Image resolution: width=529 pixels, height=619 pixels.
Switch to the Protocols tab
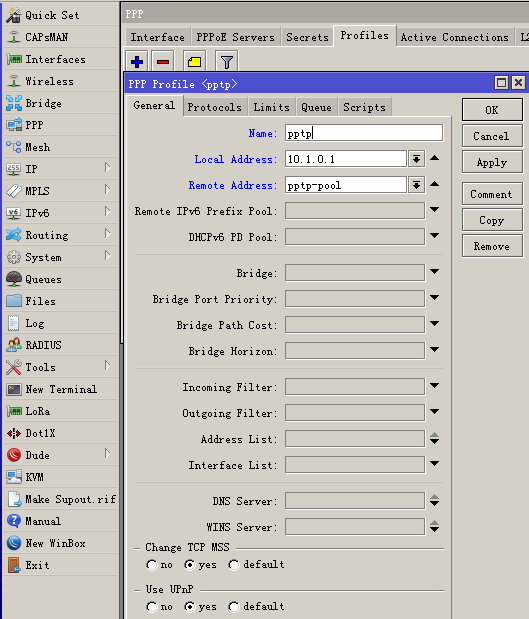click(214, 107)
